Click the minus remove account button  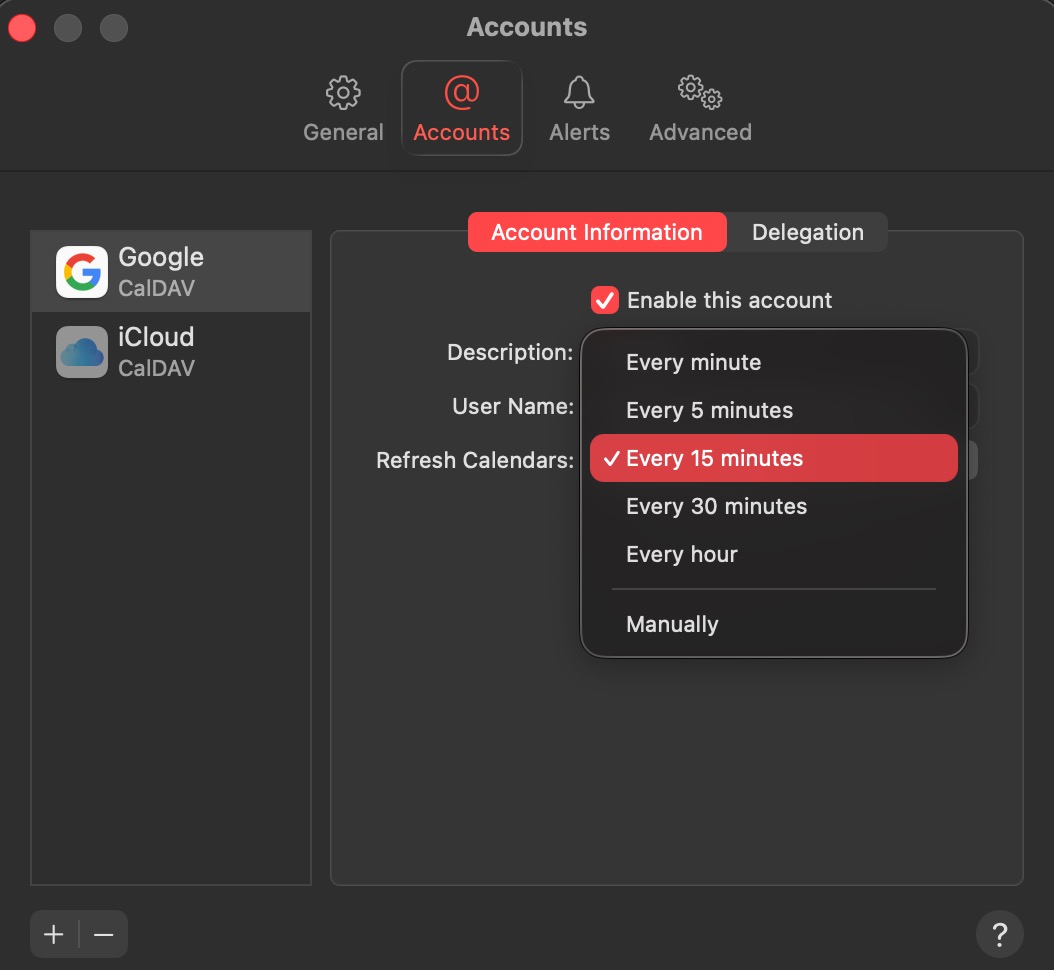(x=104, y=935)
